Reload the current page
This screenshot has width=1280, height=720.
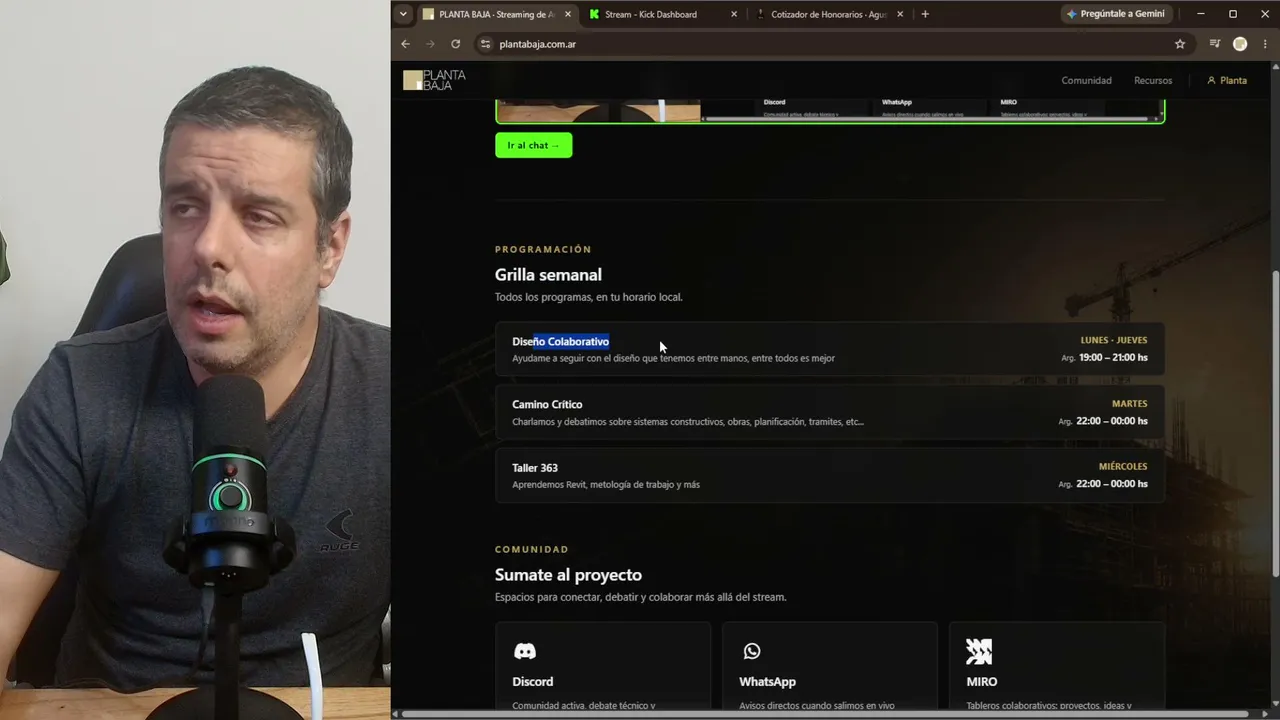point(455,44)
